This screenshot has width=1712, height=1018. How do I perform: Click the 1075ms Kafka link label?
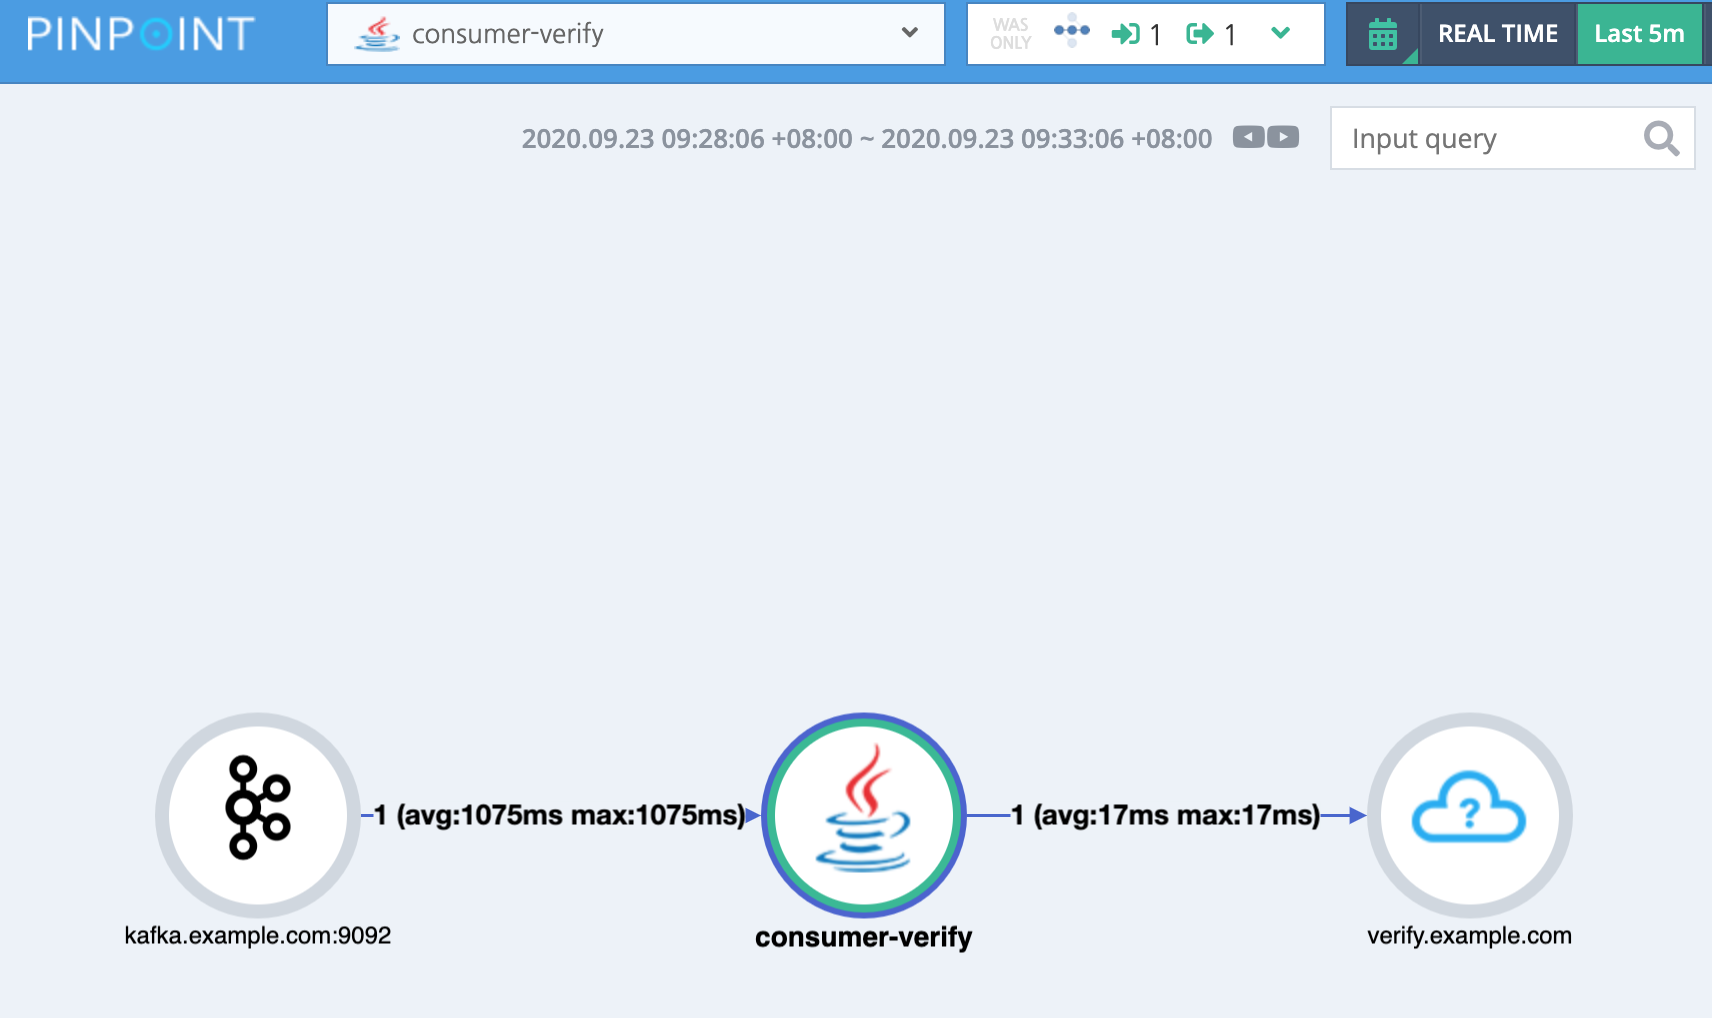(x=560, y=815)
